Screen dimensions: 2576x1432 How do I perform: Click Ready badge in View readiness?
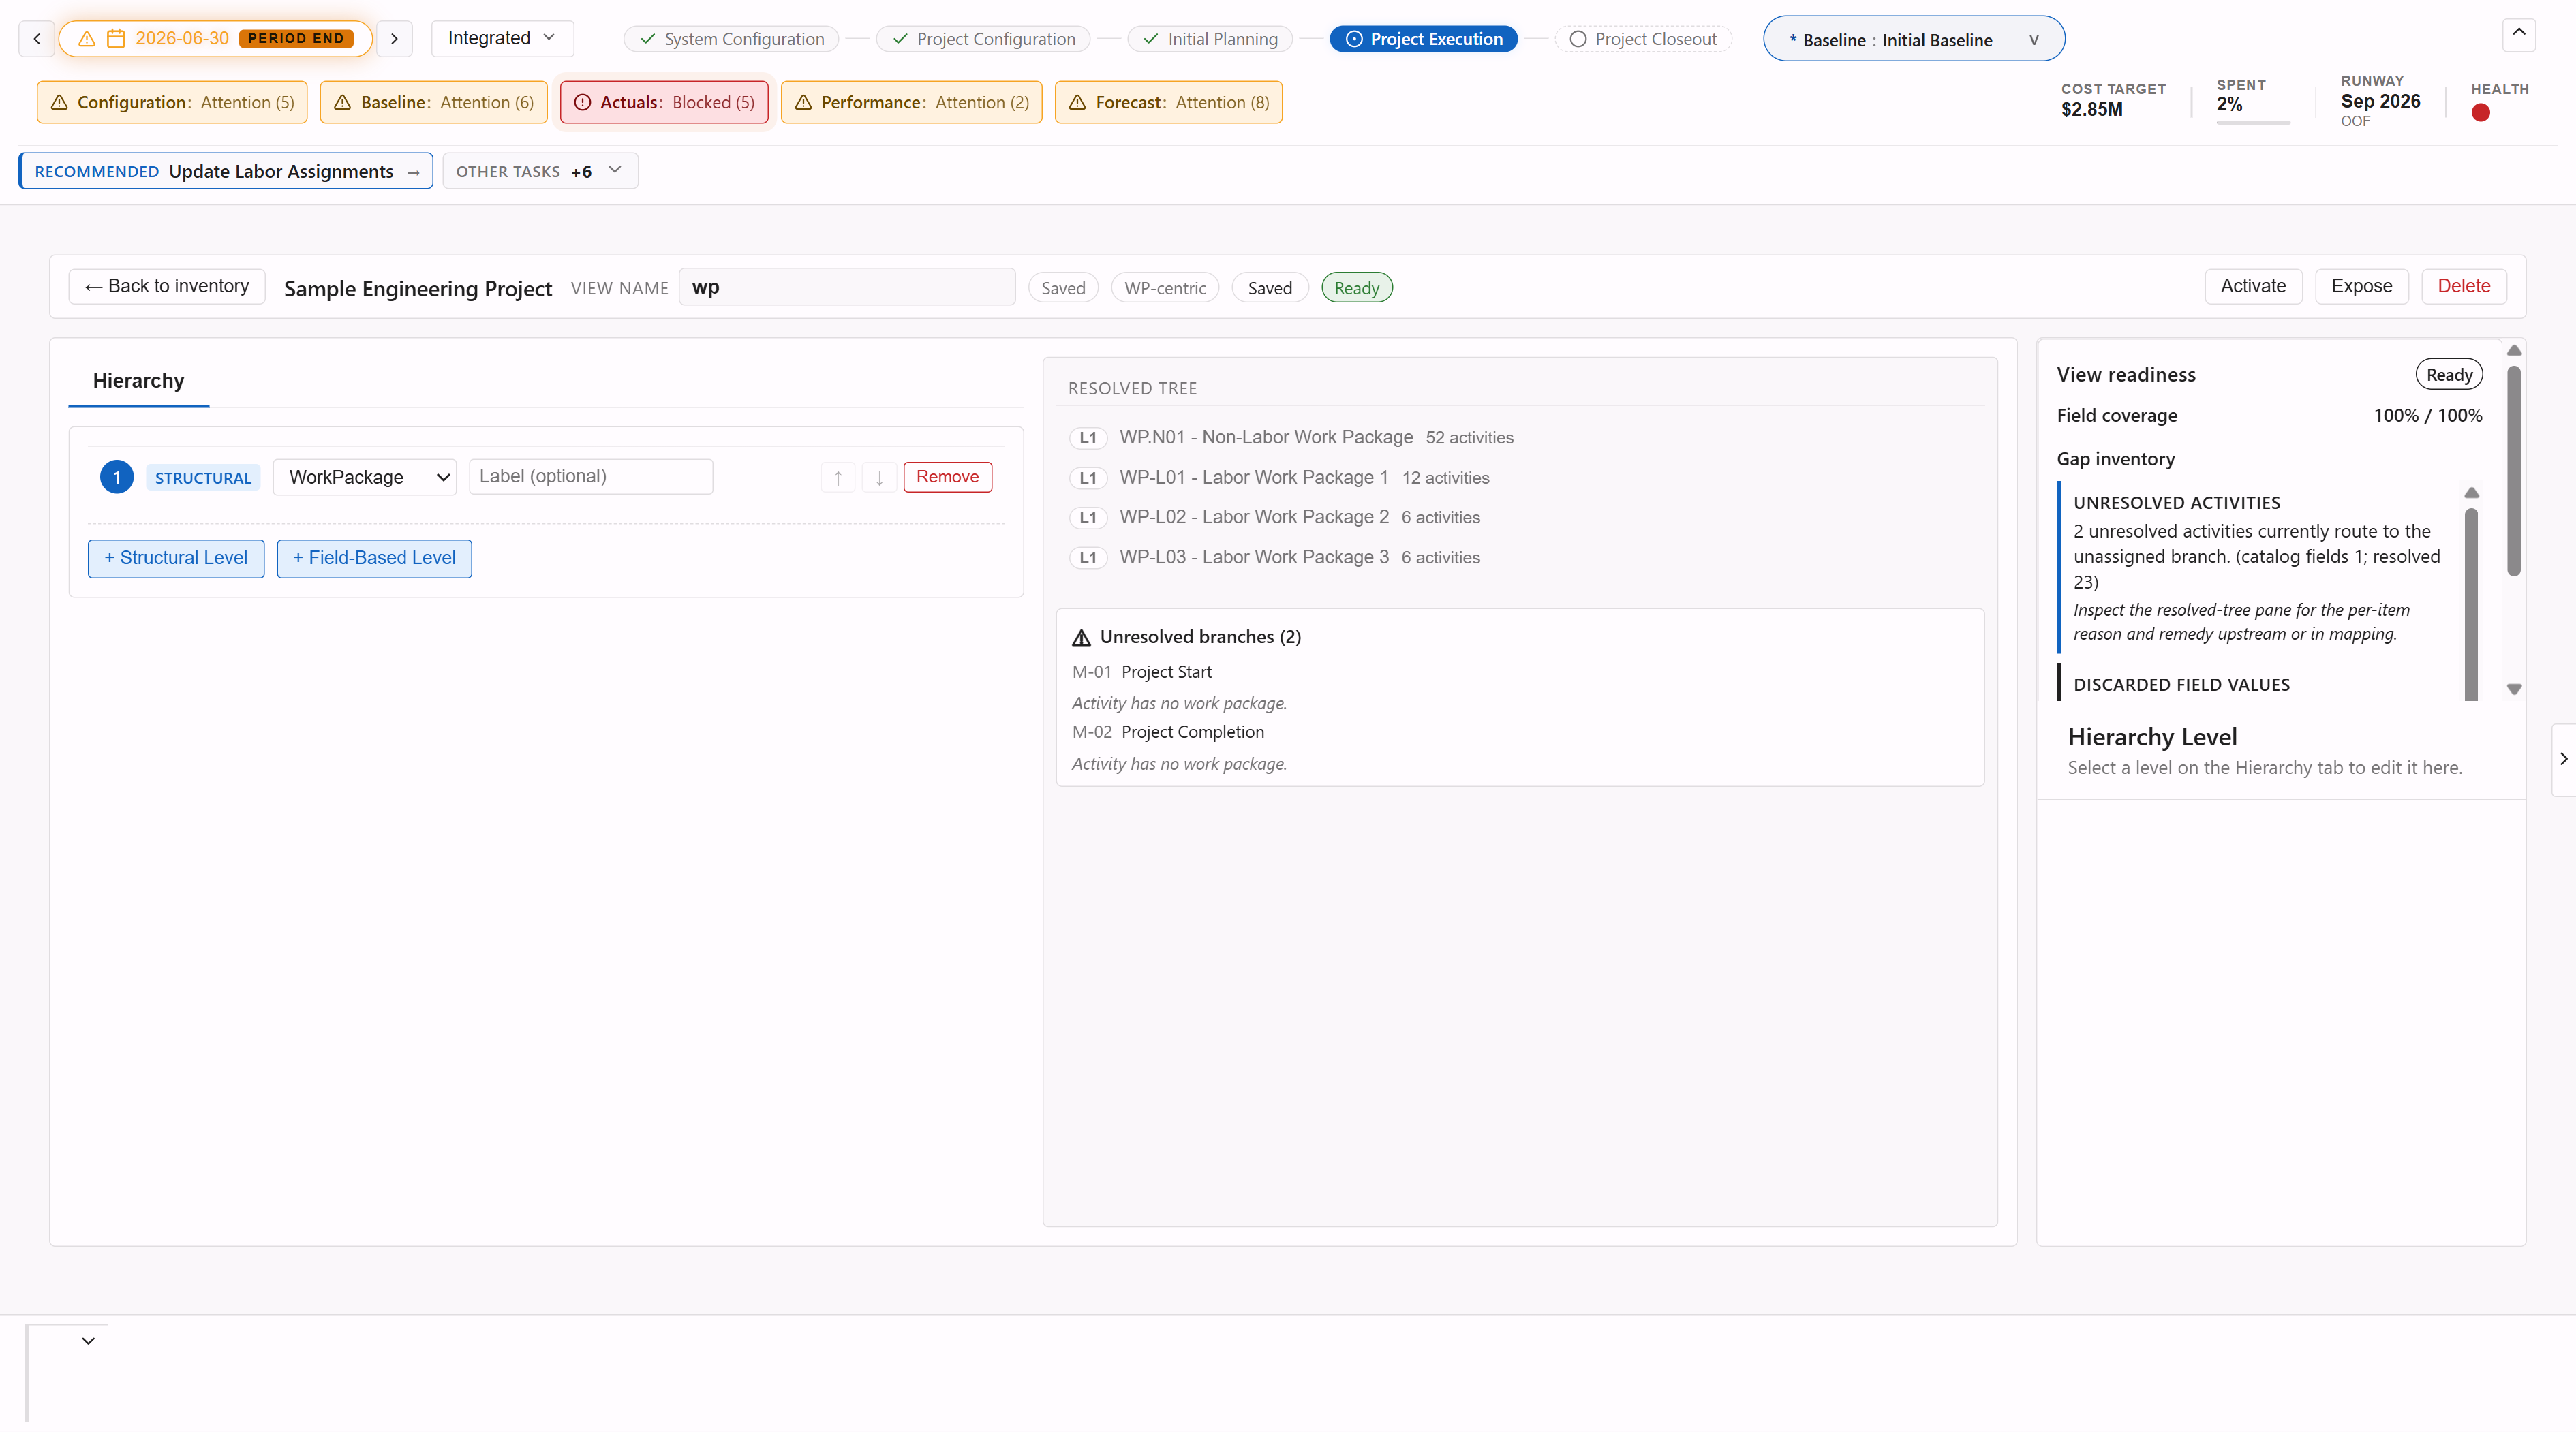[x=2449, y=375]
